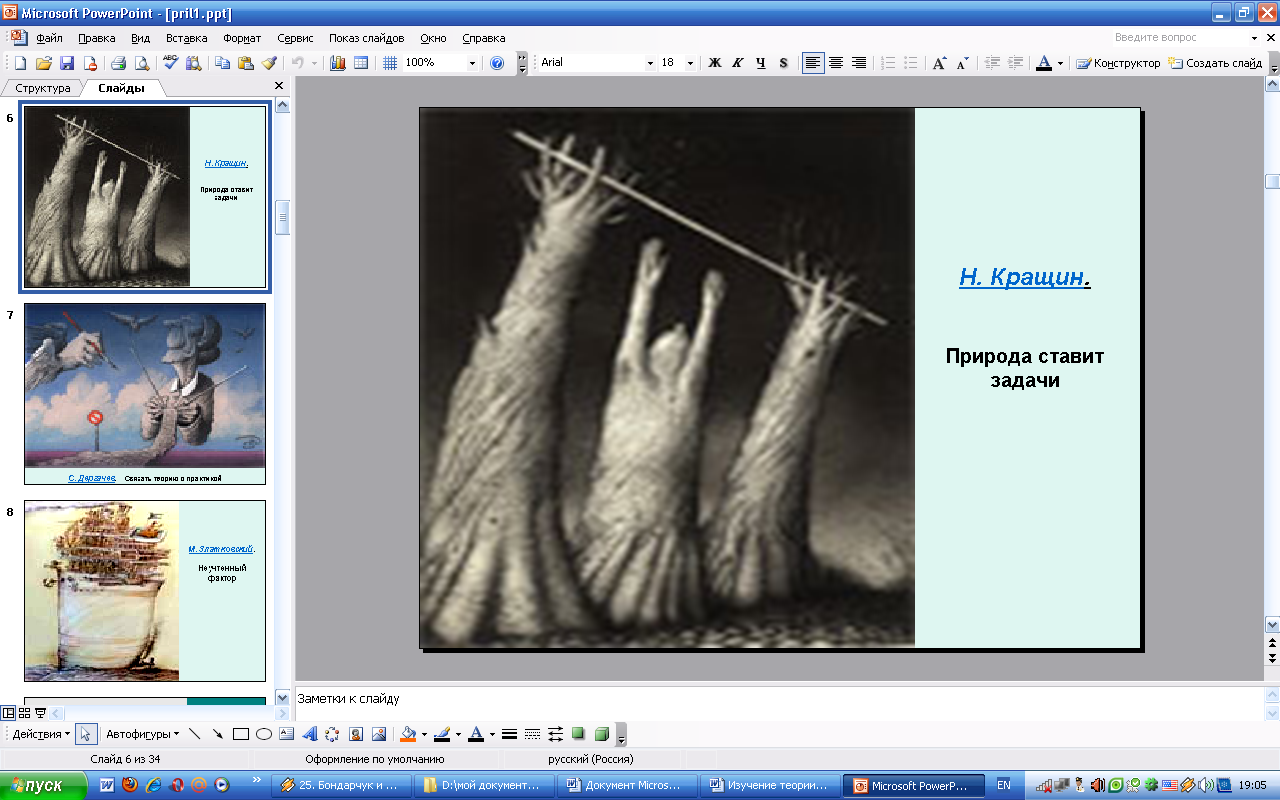Select the Arrow drawing tool

point(218,734)
